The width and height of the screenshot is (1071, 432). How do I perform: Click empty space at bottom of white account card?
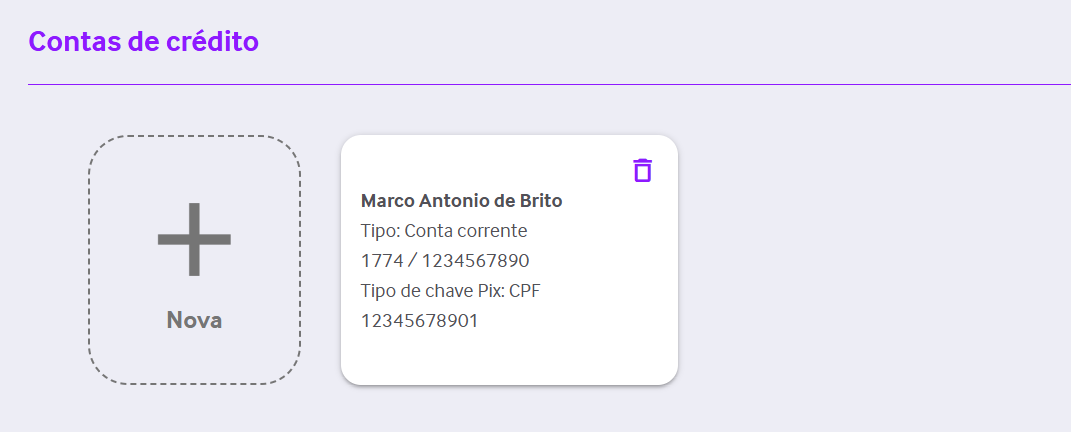[510, 359]
